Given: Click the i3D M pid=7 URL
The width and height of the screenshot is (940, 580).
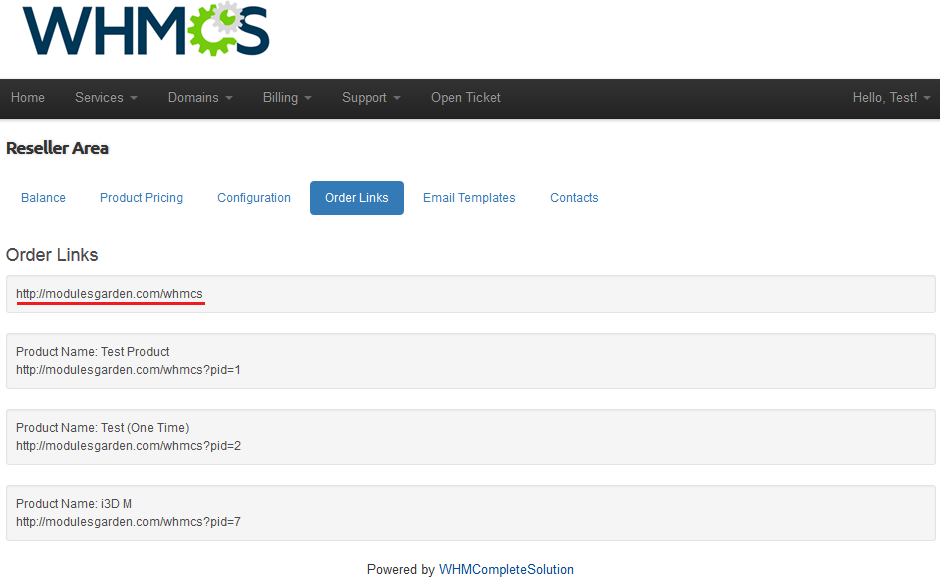Looking at the screenshot, I should (128, 522).
